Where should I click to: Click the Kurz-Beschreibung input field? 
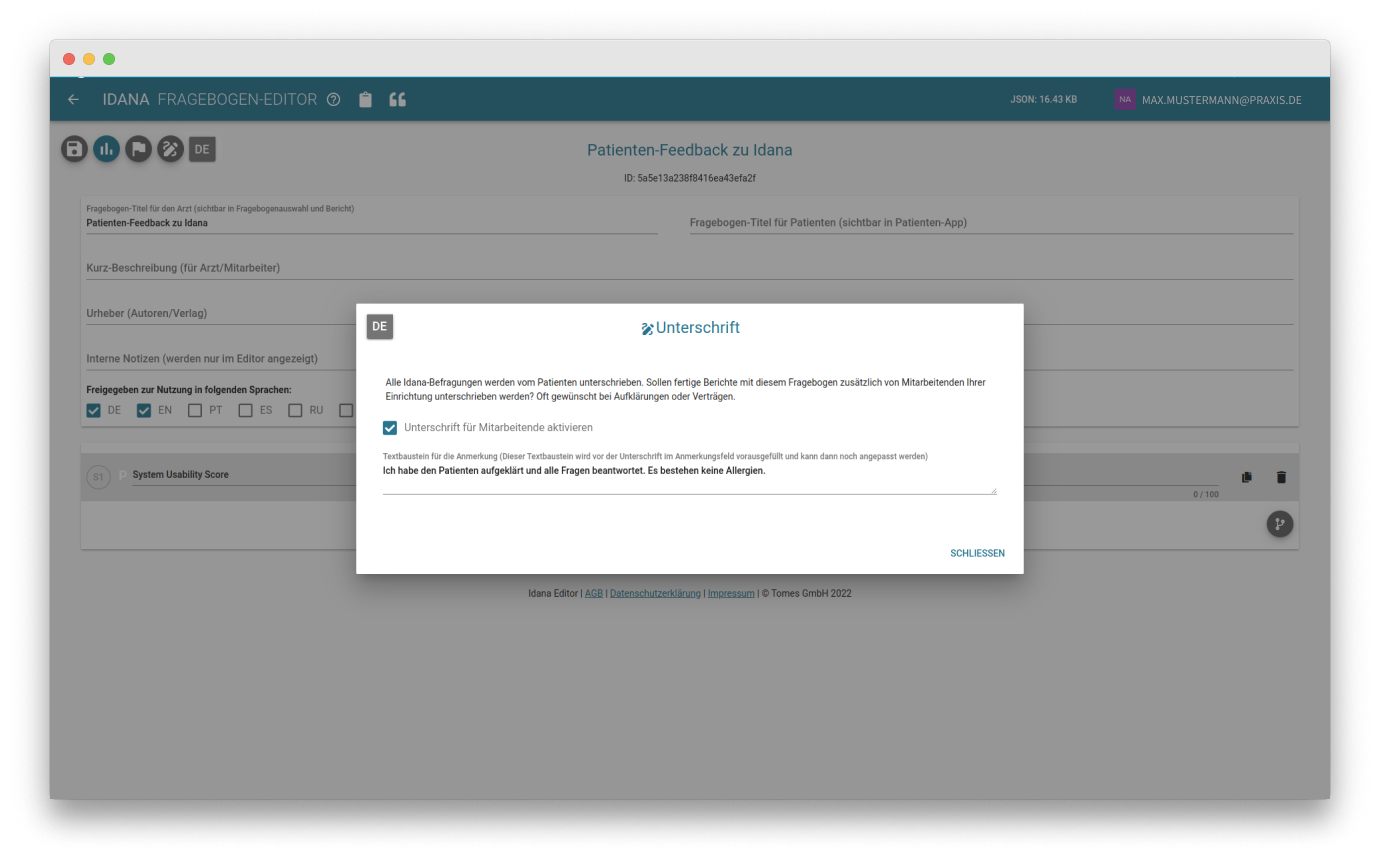pyautogui.click(x=690, y=268)
